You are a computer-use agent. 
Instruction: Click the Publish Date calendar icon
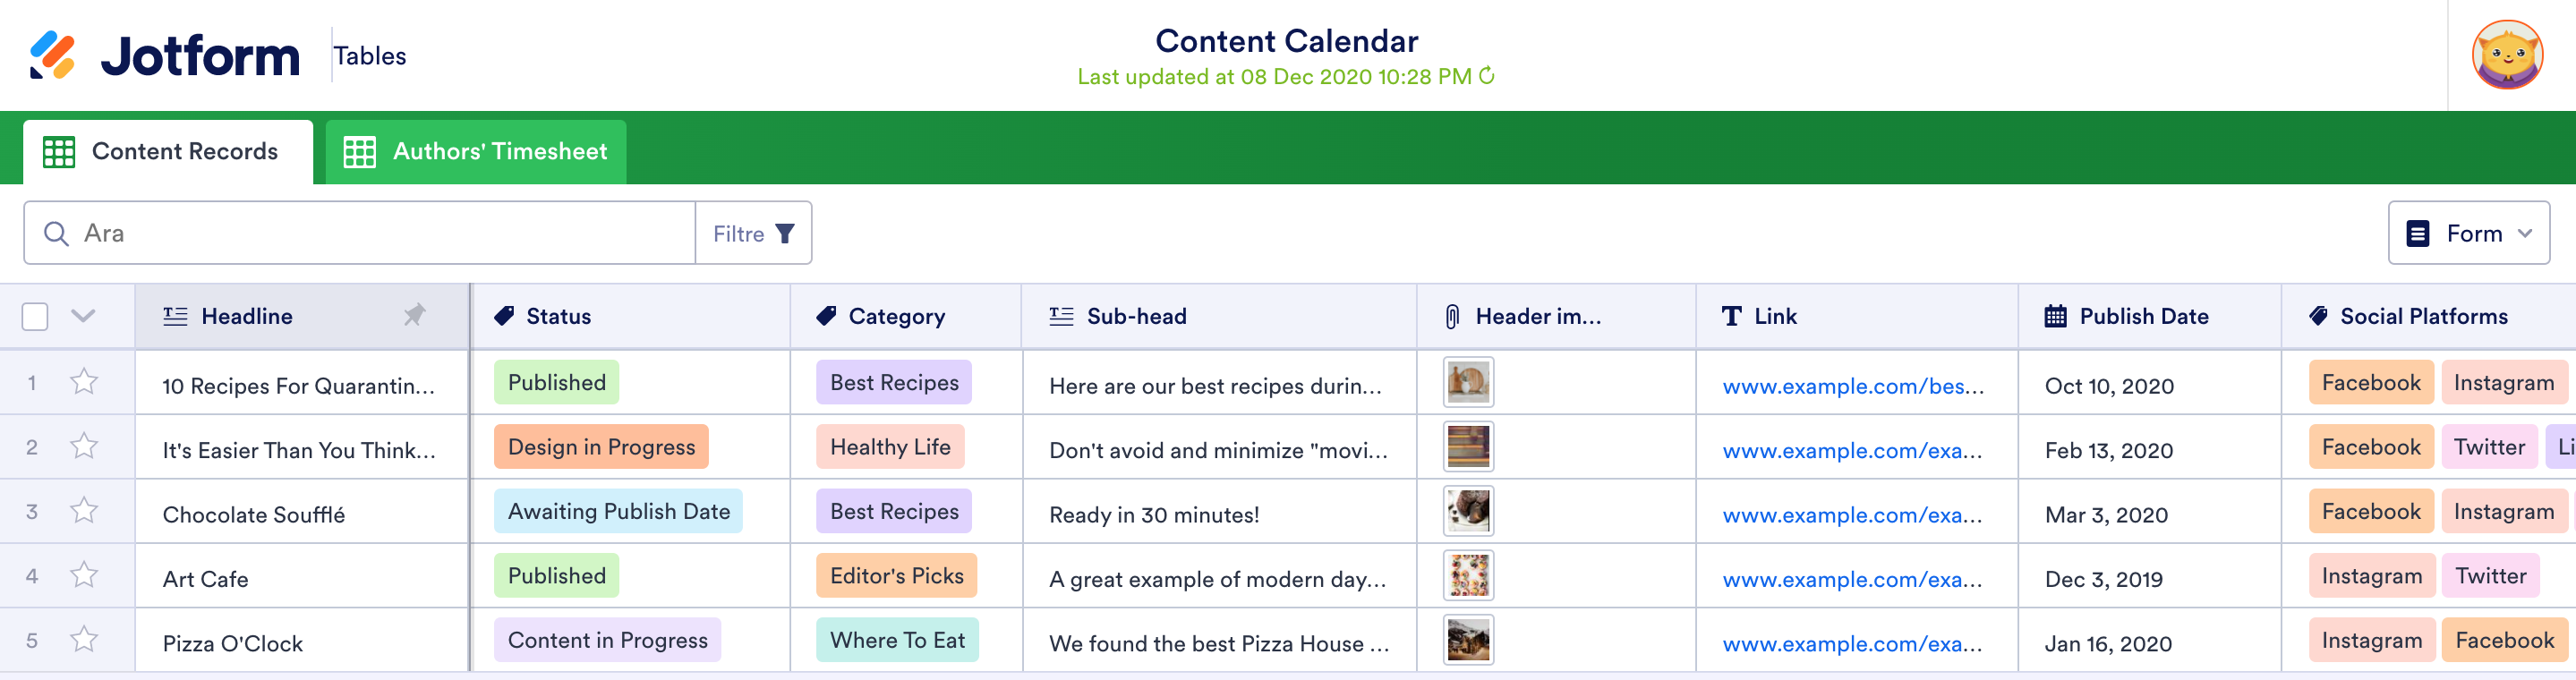pyautogui.click(x=2055, y=317)
